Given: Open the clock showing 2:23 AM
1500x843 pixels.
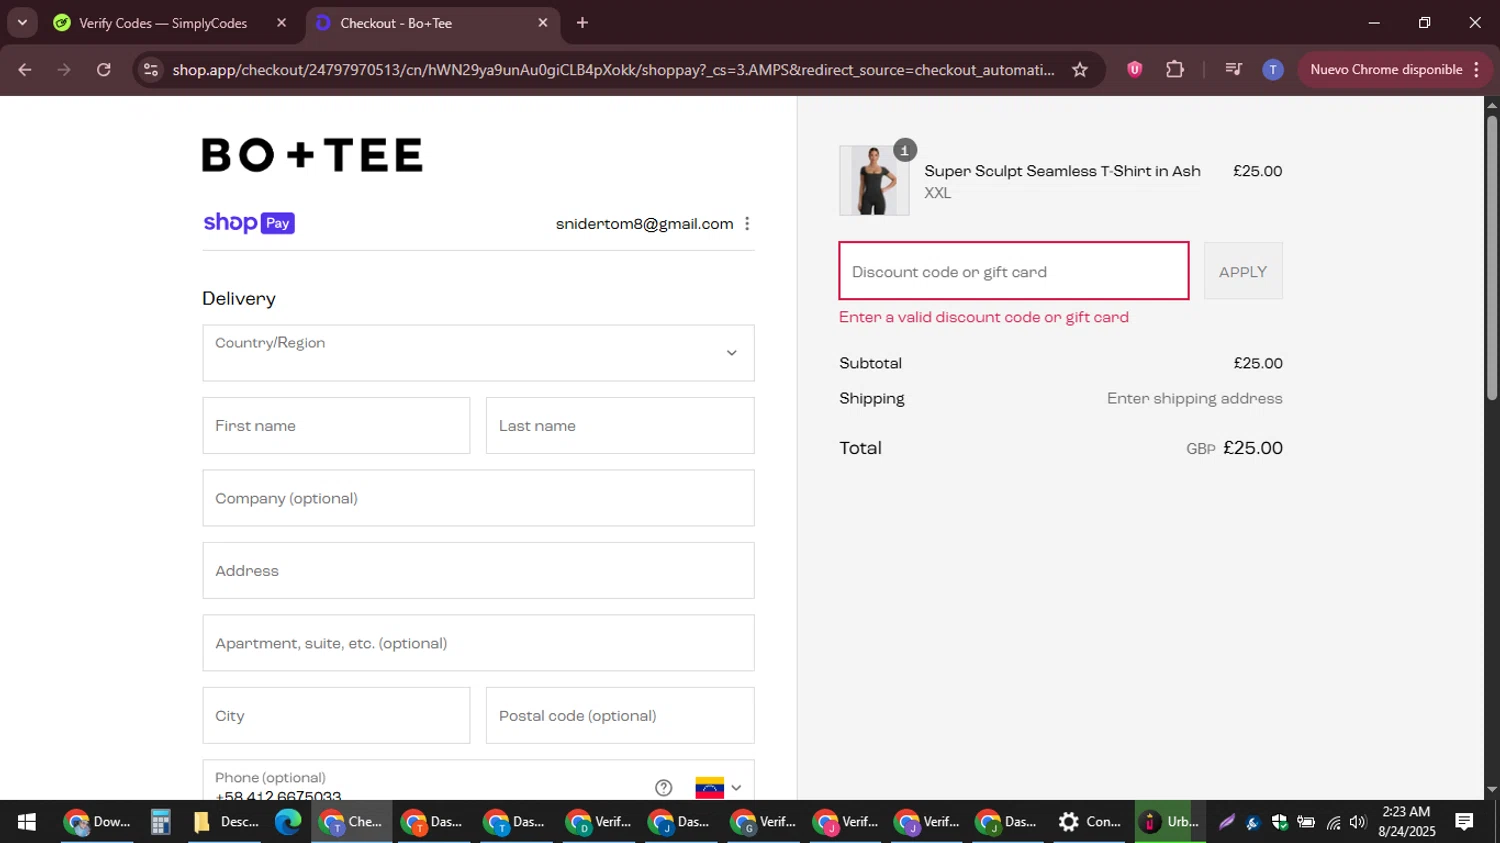Looking at the screenshot, I should tap(1406, 822).
